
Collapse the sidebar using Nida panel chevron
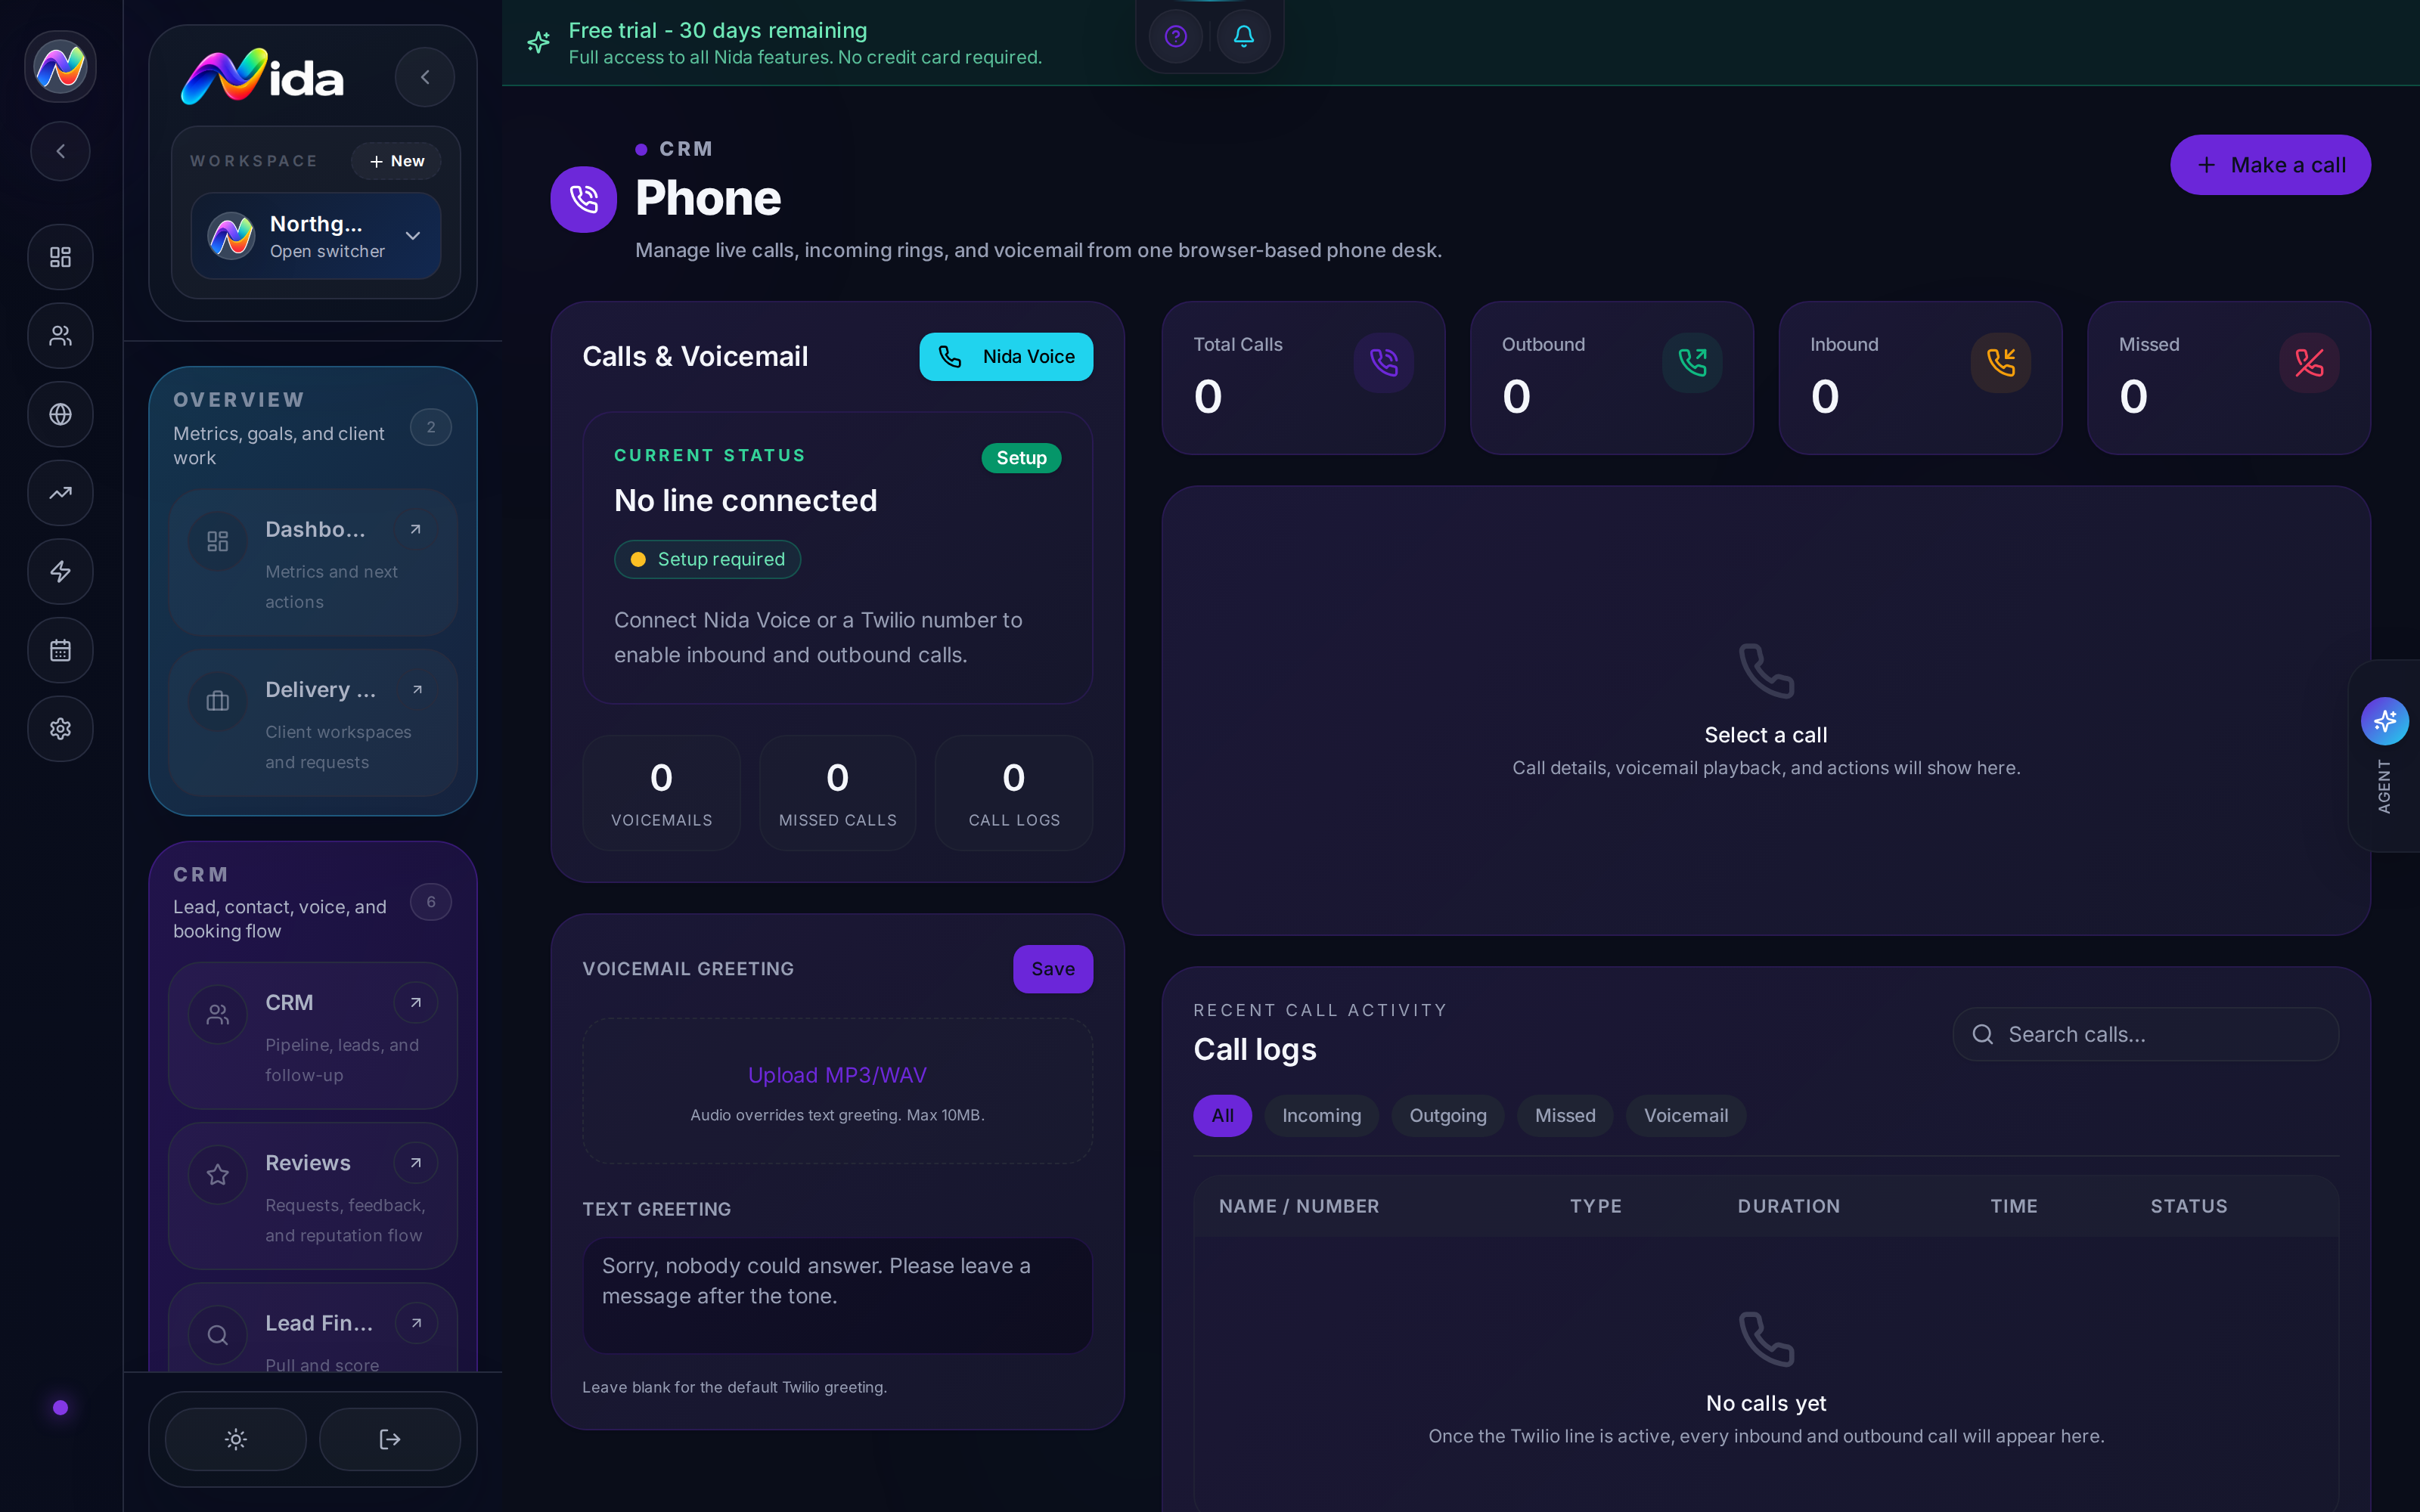[x=425, y=77]
